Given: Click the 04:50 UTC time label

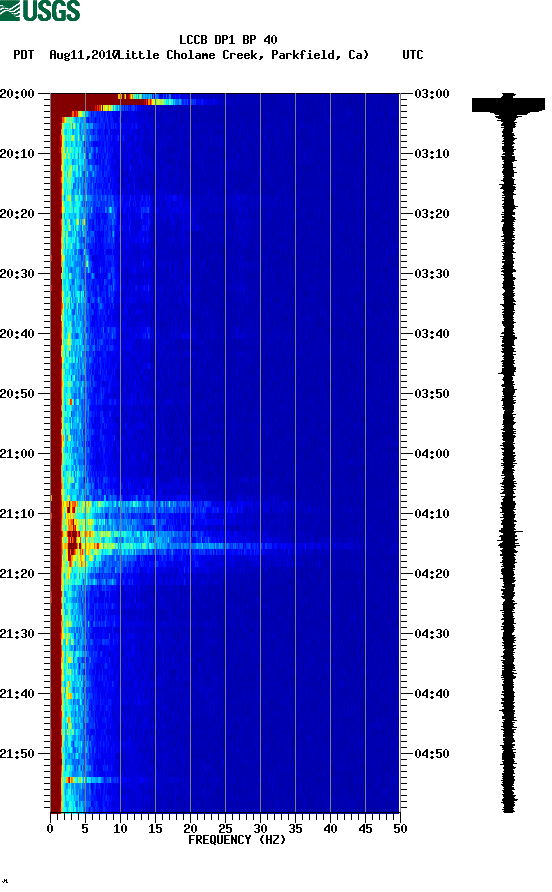Looking at the screenshot, I should pyautogui.click(x=432, y=754).
